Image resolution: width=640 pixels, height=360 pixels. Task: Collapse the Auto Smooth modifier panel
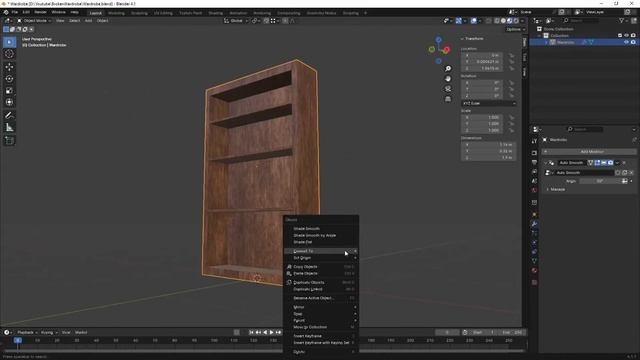click(x=546, y=162)
